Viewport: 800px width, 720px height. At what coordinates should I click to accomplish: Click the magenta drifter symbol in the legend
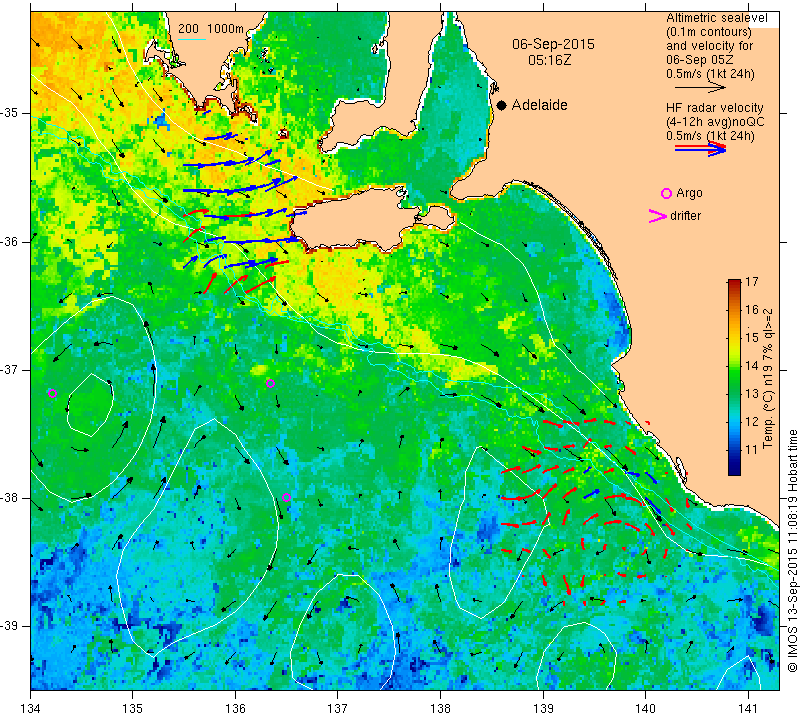[x=657, y=216]
